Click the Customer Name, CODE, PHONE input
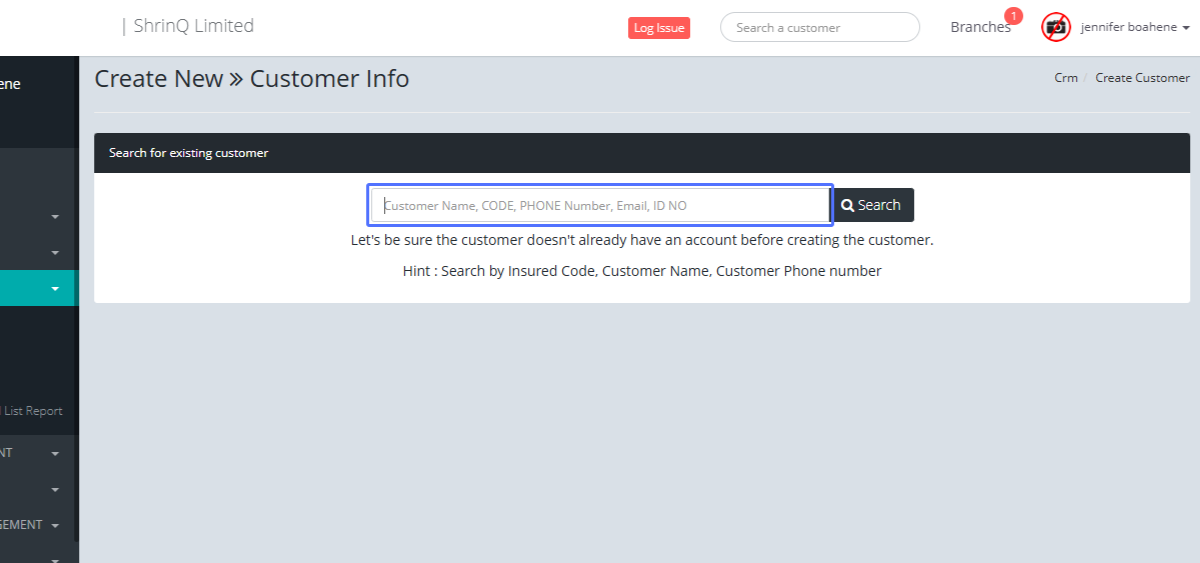The image size is (1200, 563). 600,205
